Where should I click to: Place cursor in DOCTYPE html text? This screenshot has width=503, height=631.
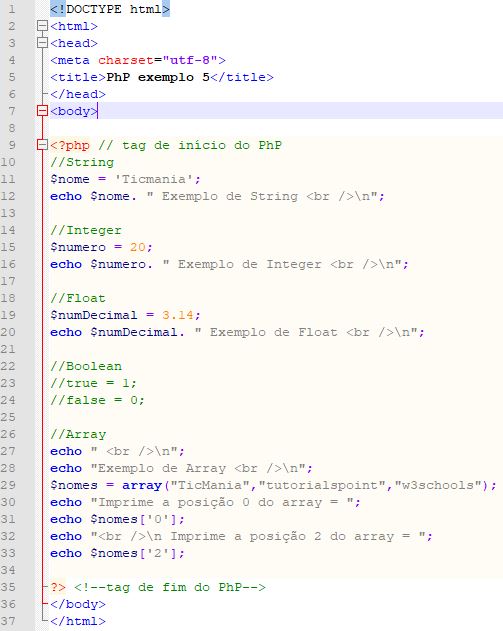click(110, 9)
